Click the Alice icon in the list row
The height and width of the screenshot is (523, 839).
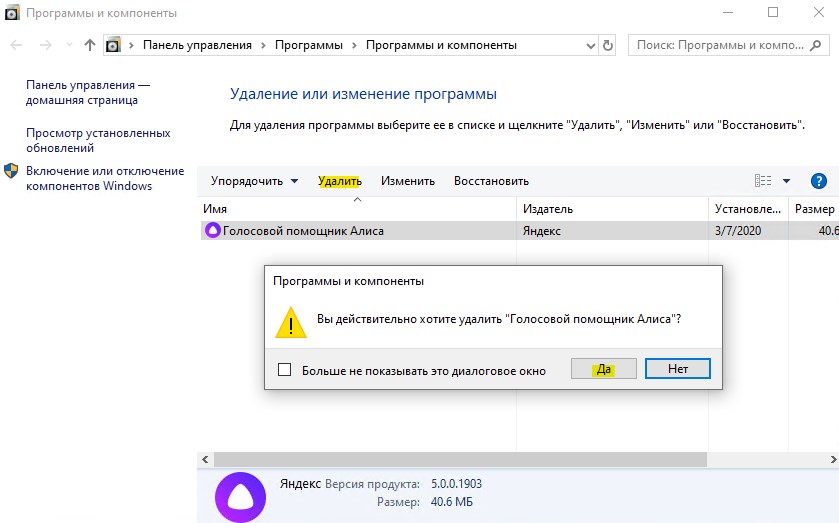[212, 231]
